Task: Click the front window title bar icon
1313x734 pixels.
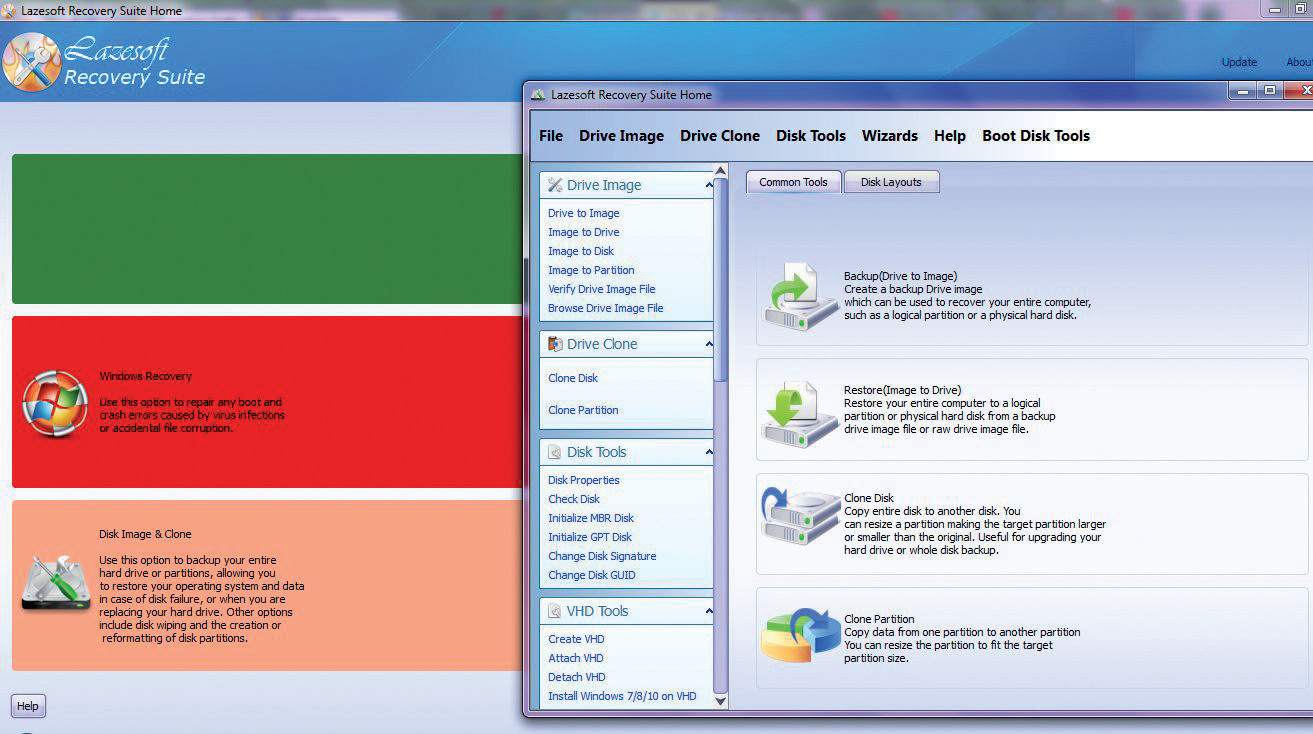Action: pos(539,95)
